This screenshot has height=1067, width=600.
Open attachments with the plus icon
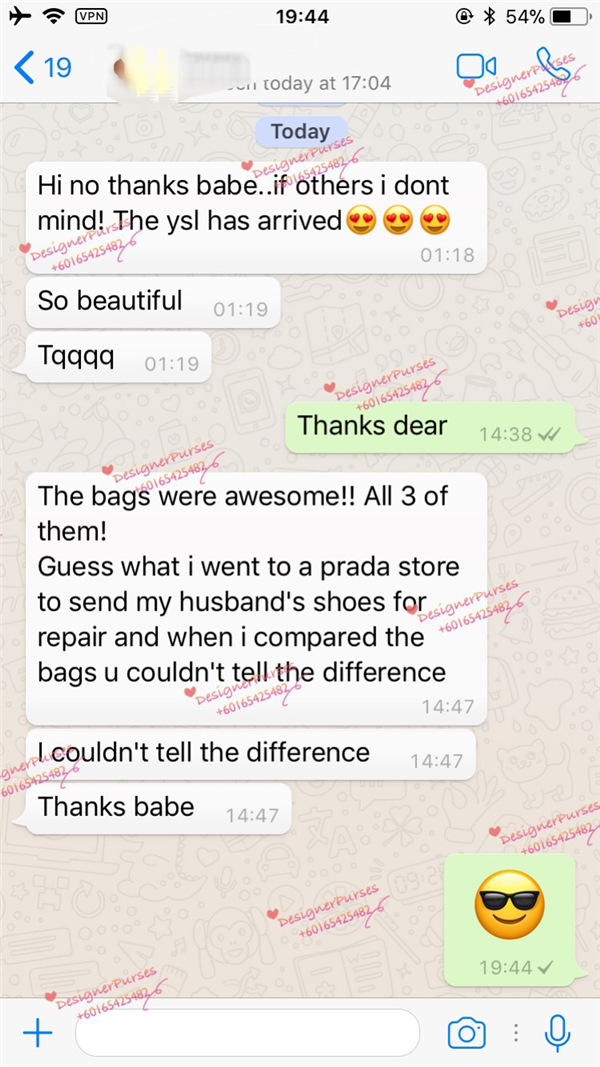click(x=37, y=1034)
